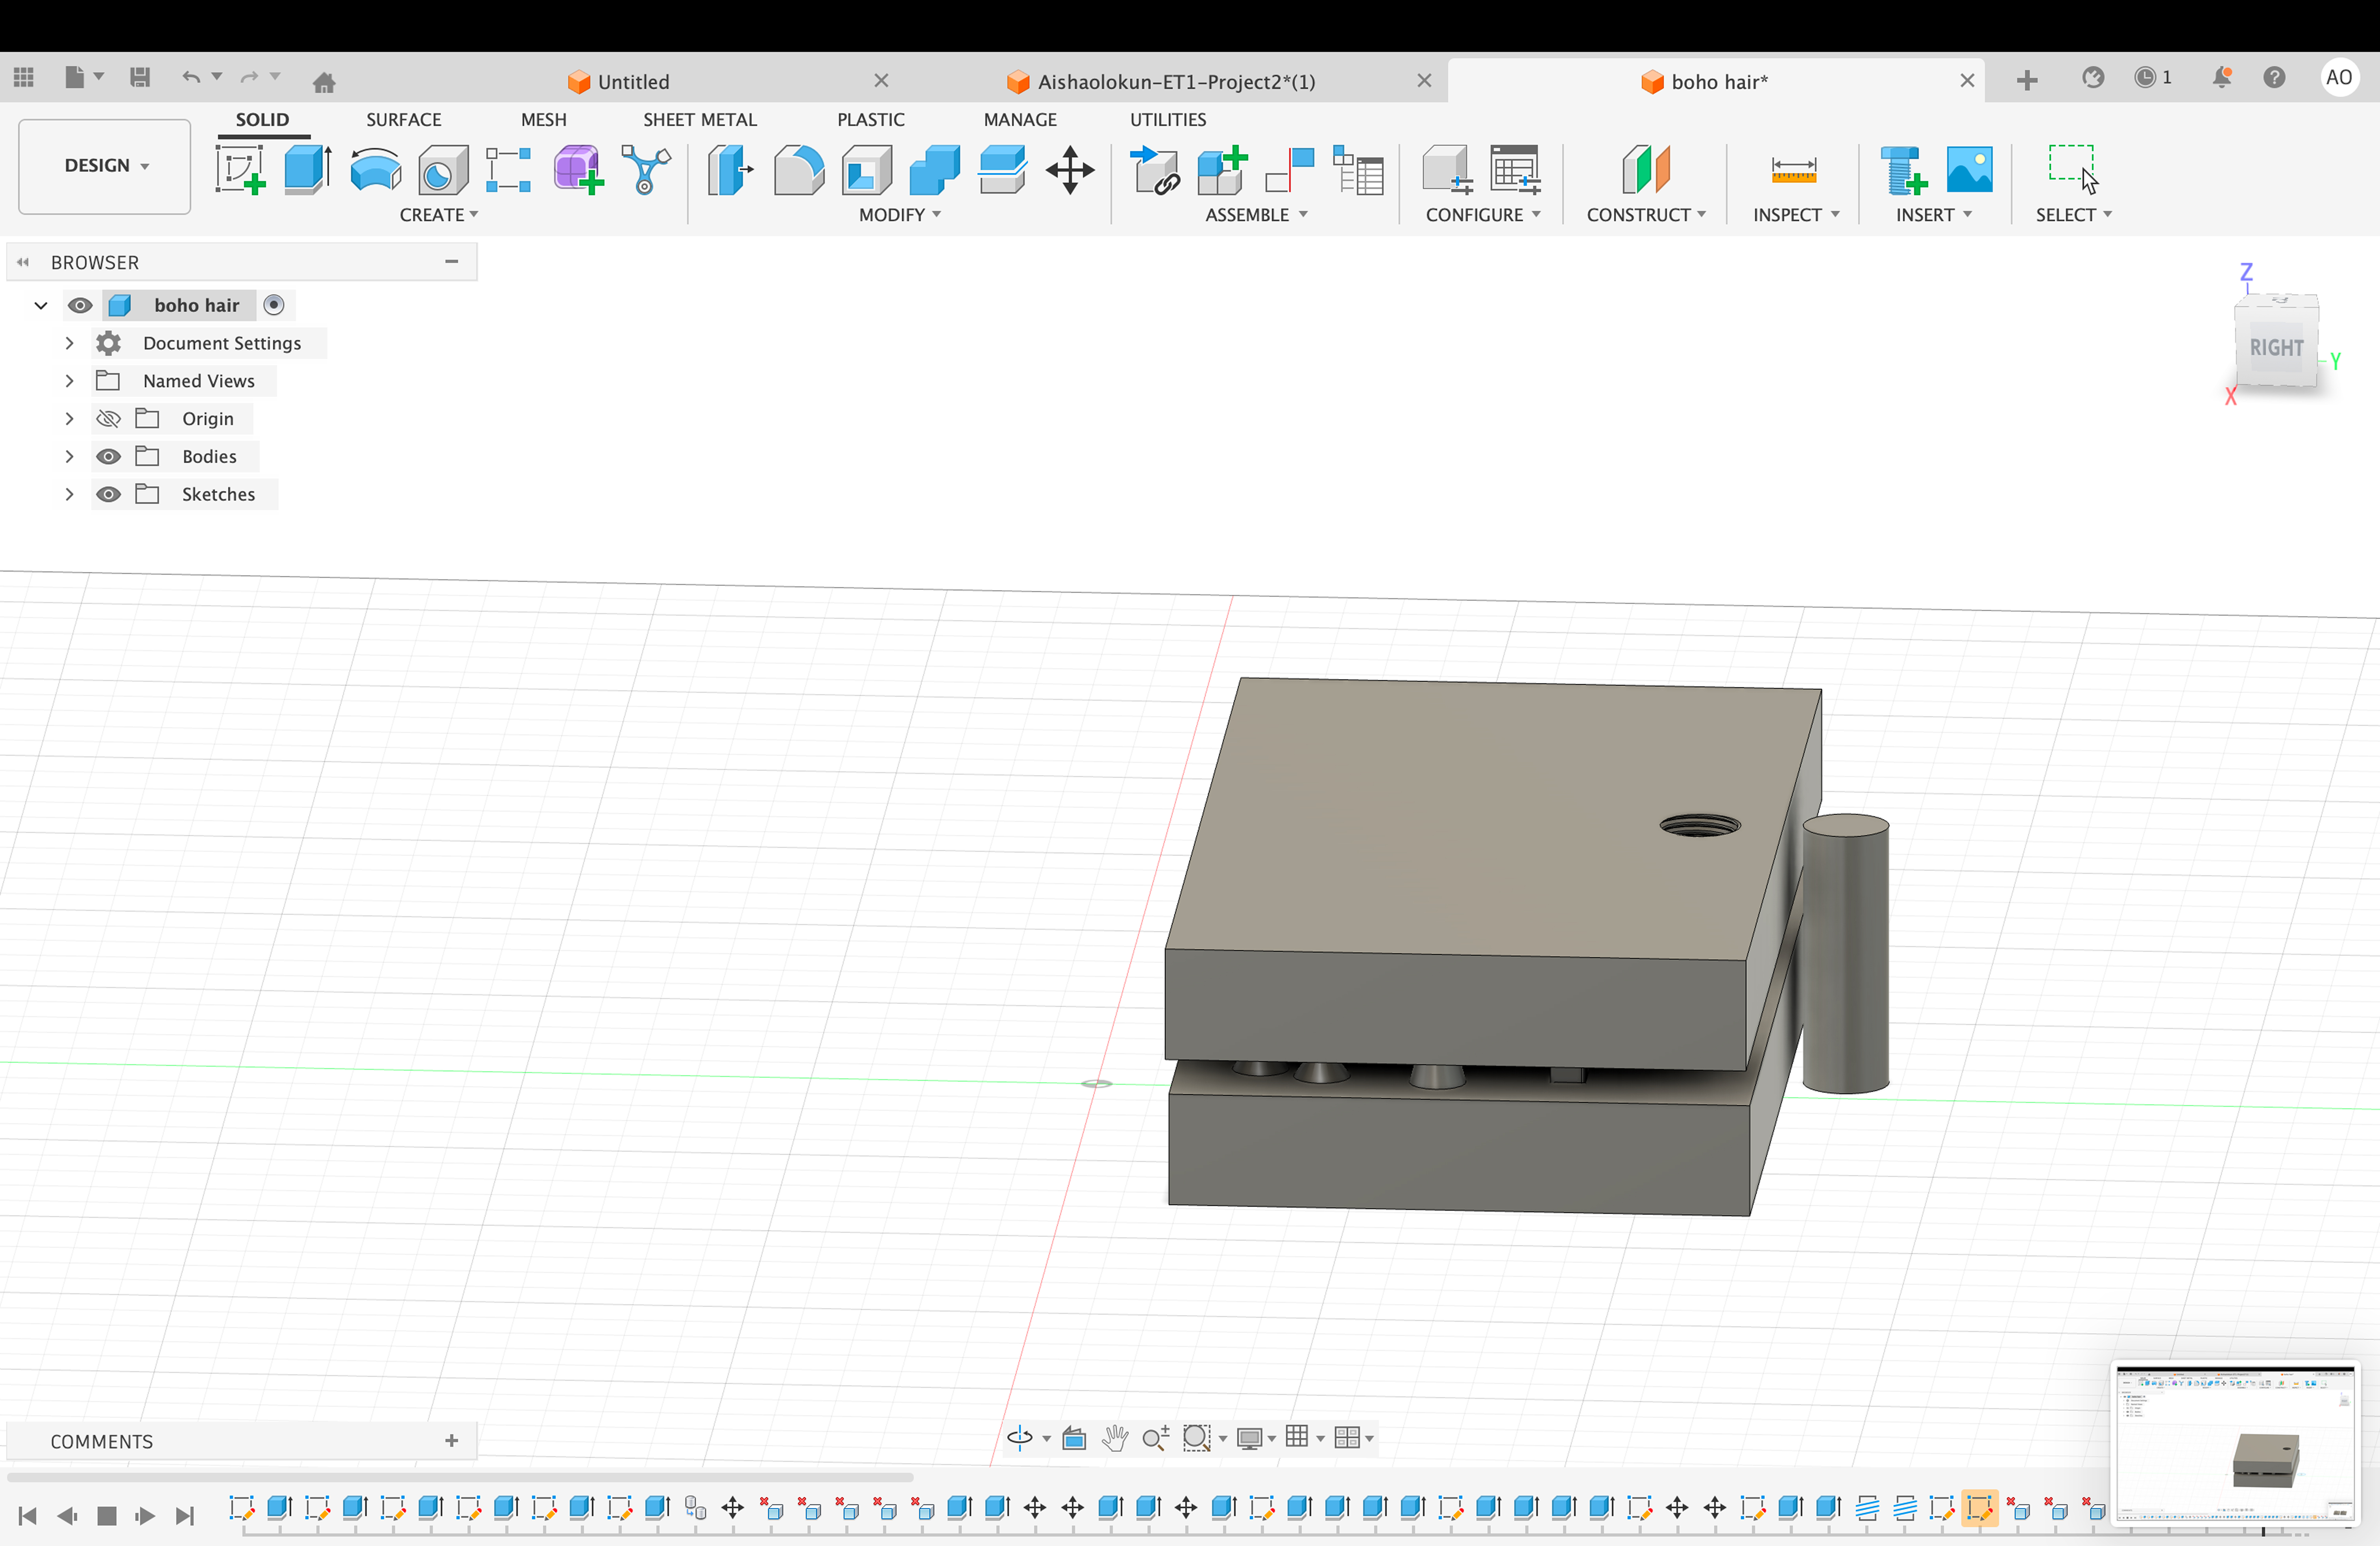The width and height of the screenshot is (2380, 1546).
Task: Hide the Bodies folder visibility
Action: coord(108,457)
